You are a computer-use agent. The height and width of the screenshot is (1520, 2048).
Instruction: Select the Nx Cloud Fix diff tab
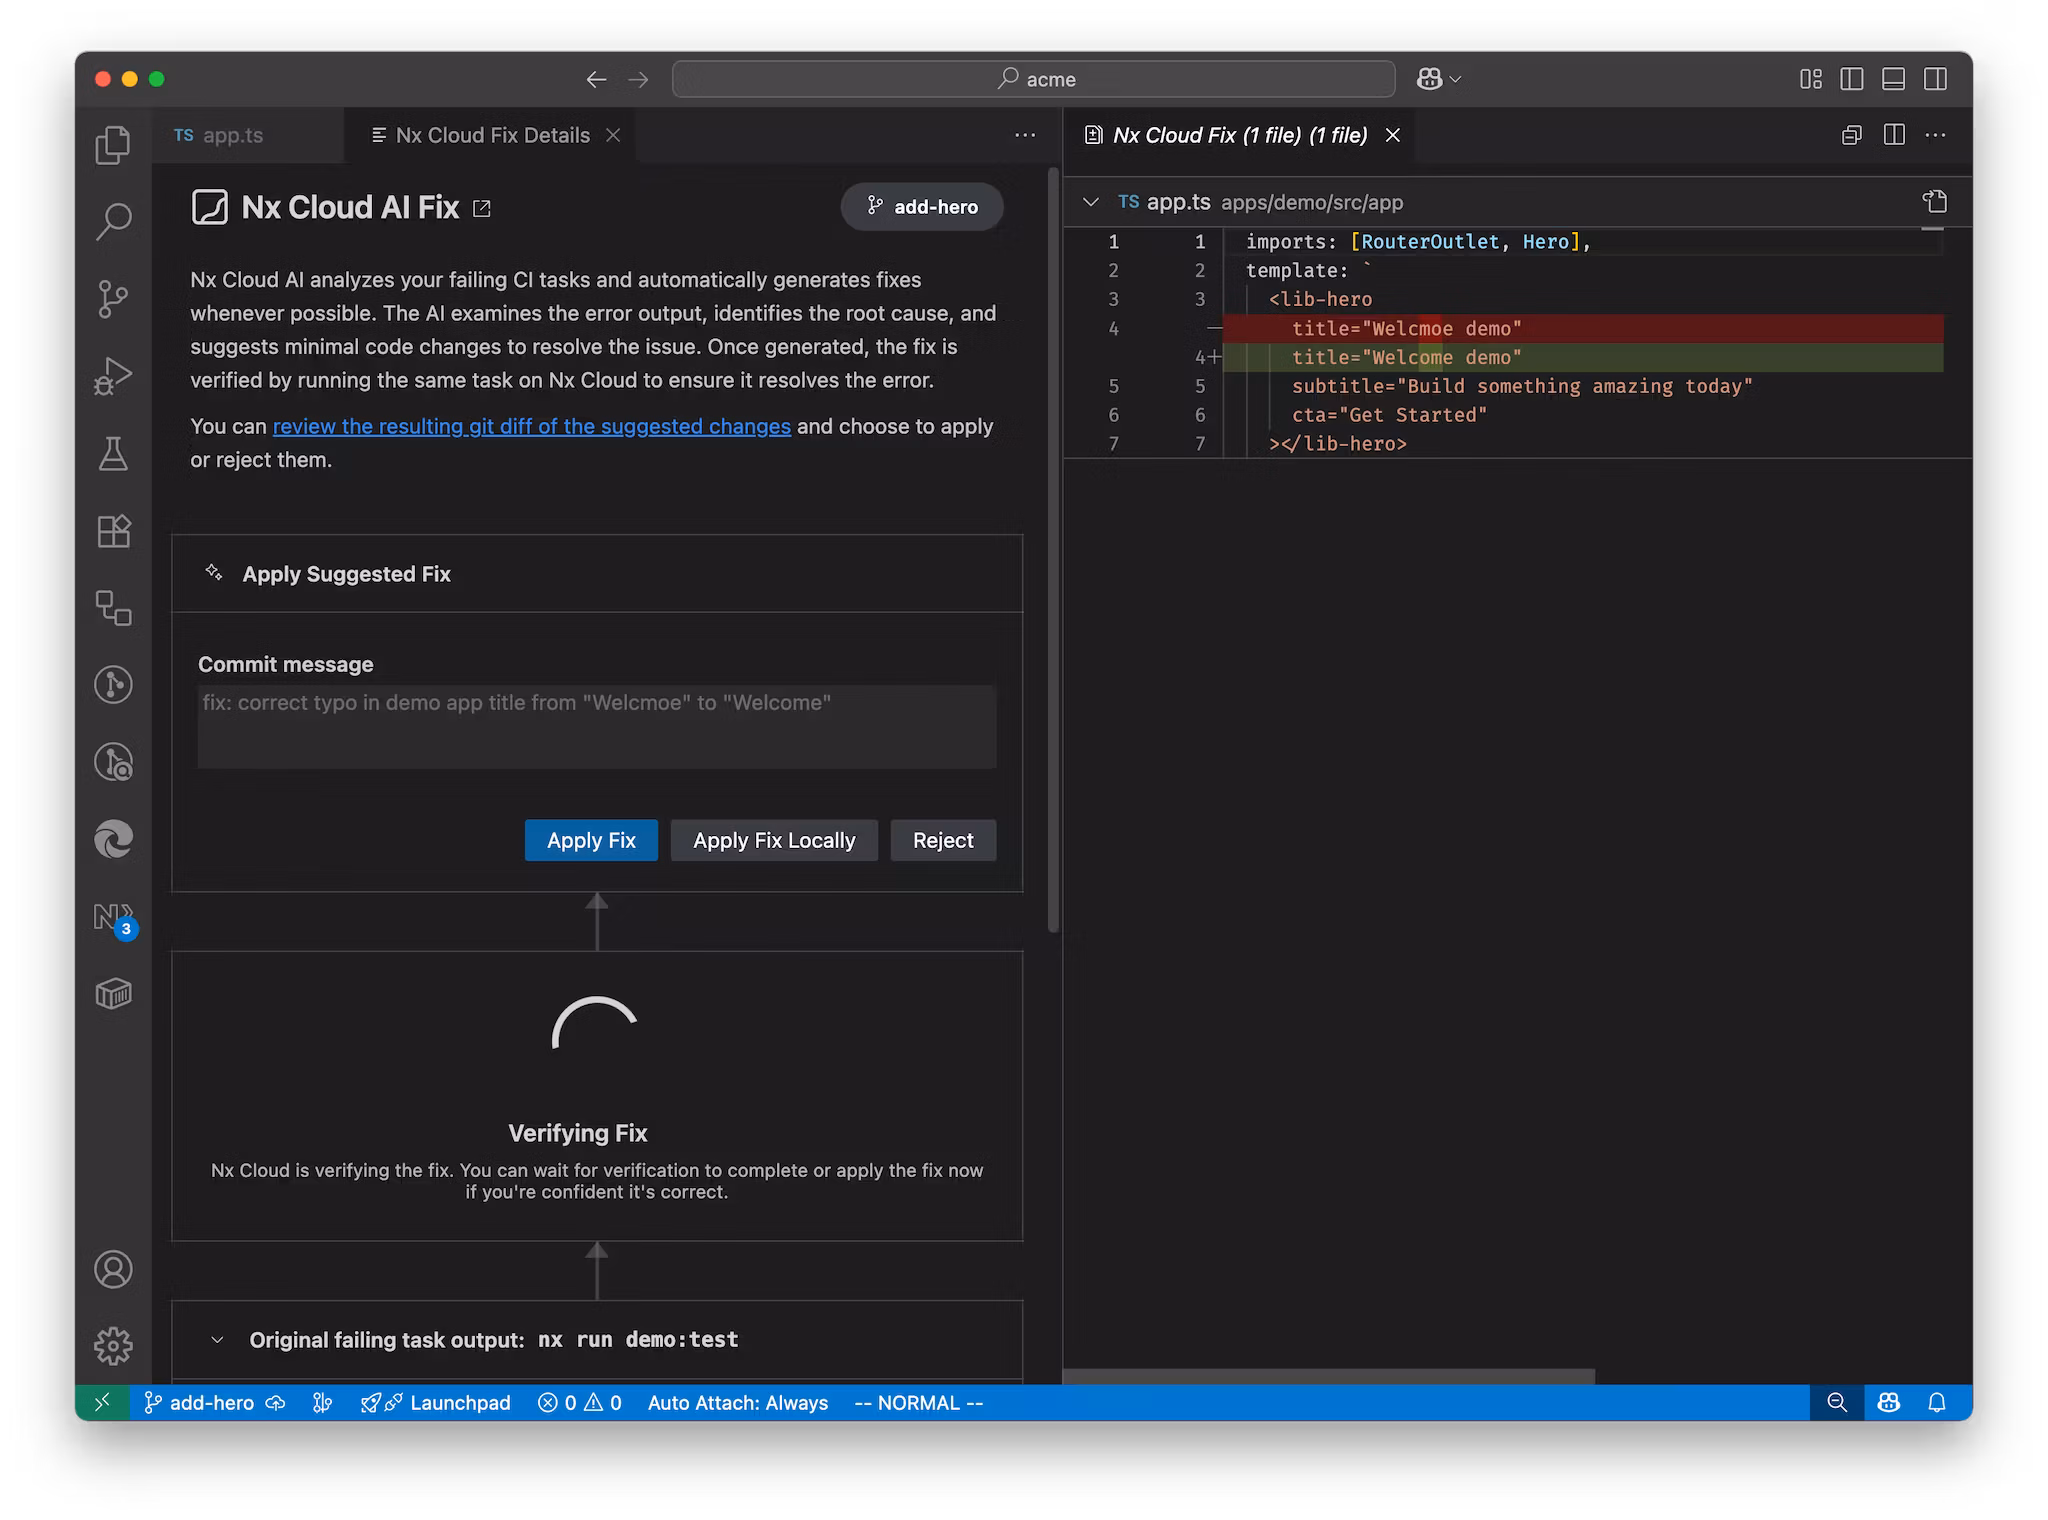click(1239, 135)
